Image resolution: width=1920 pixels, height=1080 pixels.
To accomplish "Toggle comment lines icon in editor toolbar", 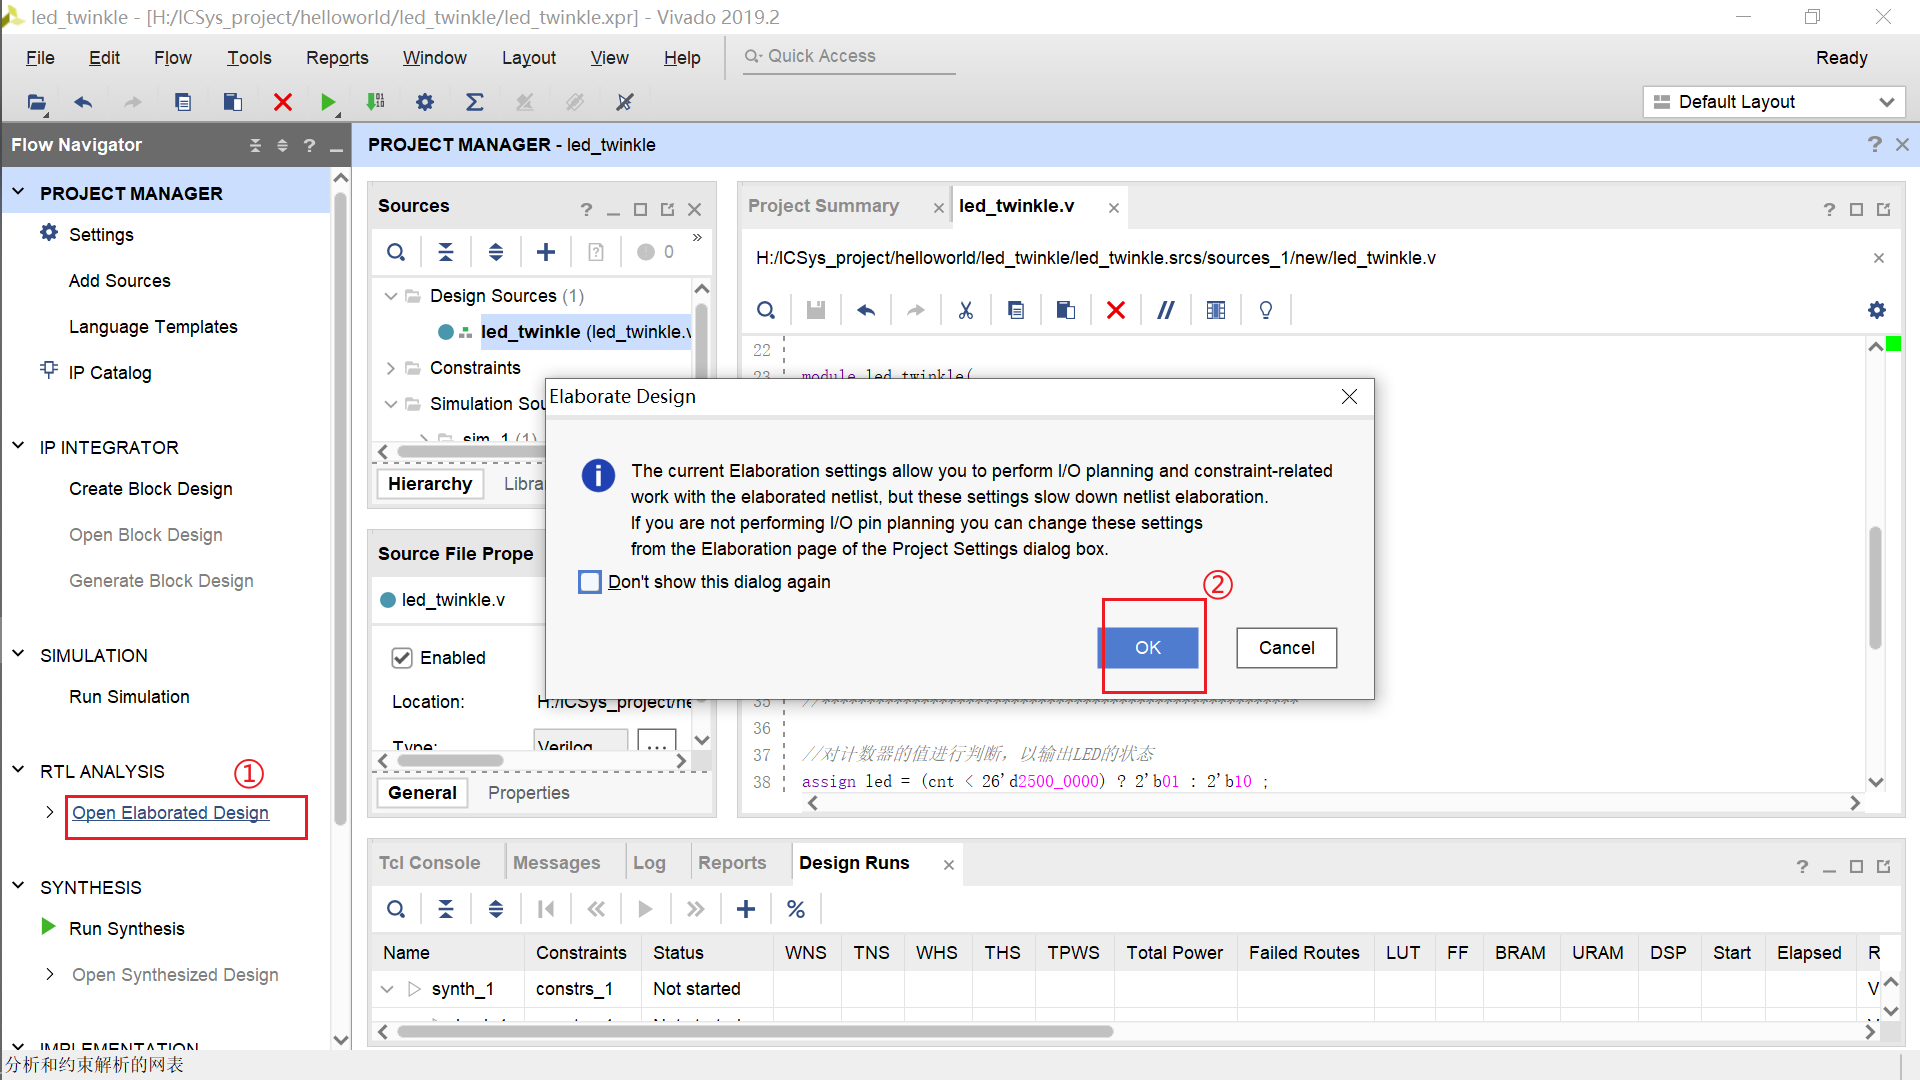I will [1165, 310].
